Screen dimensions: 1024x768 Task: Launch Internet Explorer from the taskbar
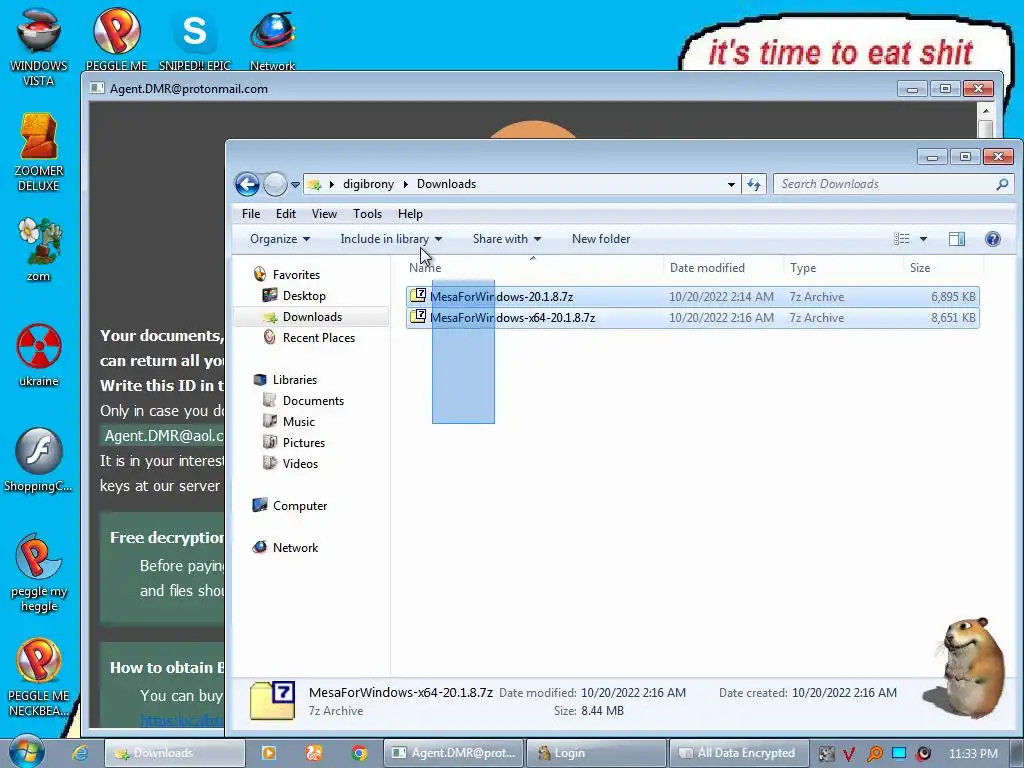(x=80, y=753)
